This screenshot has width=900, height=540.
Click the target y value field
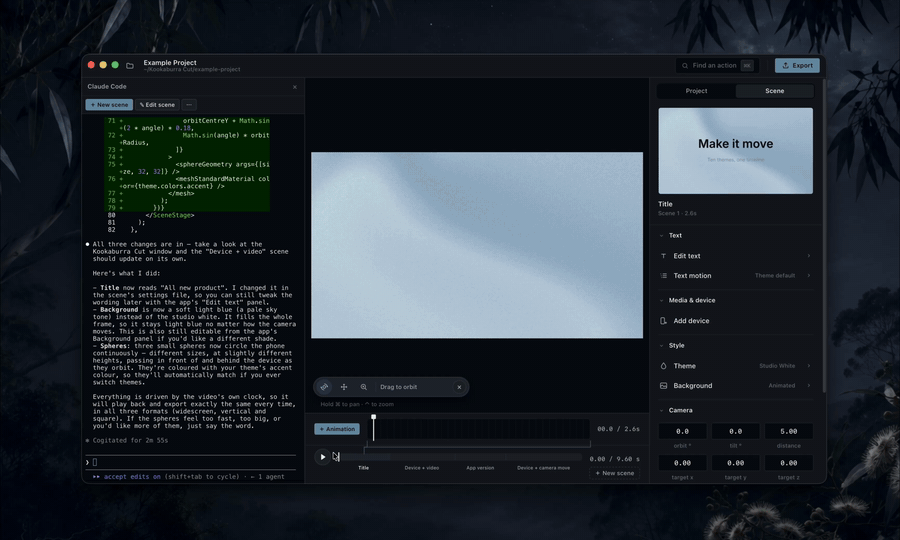pyautogui.click(x=735, y=463)
